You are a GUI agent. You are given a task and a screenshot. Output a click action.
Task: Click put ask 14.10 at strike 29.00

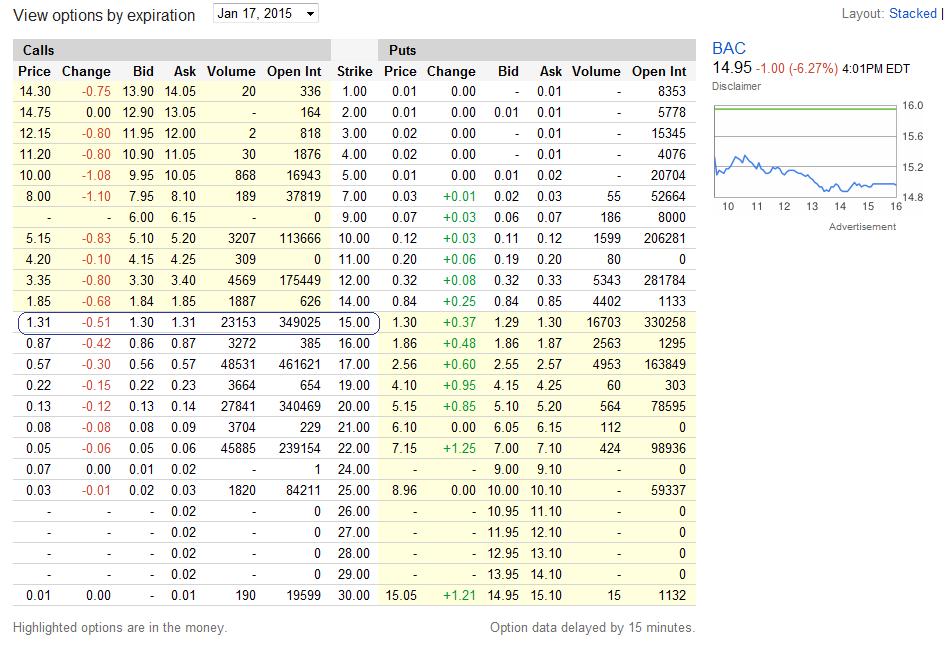(x=546, y=574)
